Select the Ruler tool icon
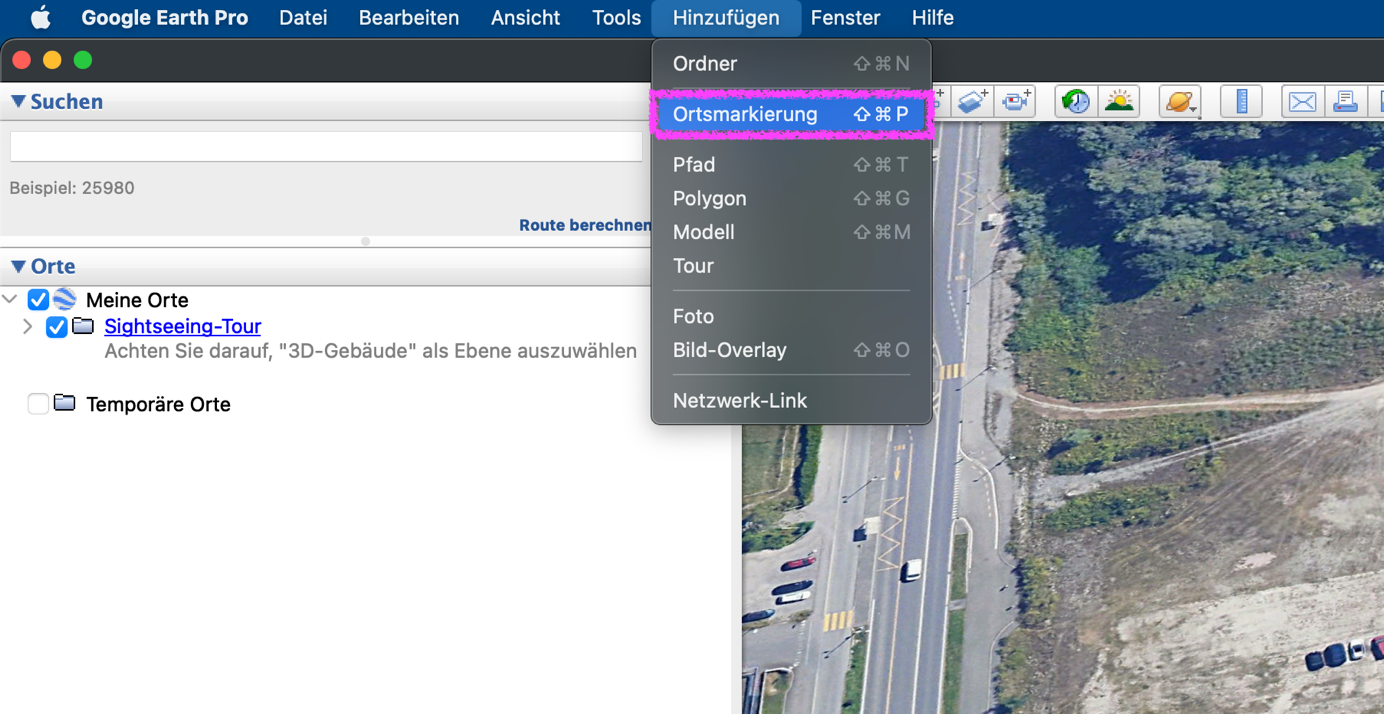1384x714 pixels. [1242, 101]
